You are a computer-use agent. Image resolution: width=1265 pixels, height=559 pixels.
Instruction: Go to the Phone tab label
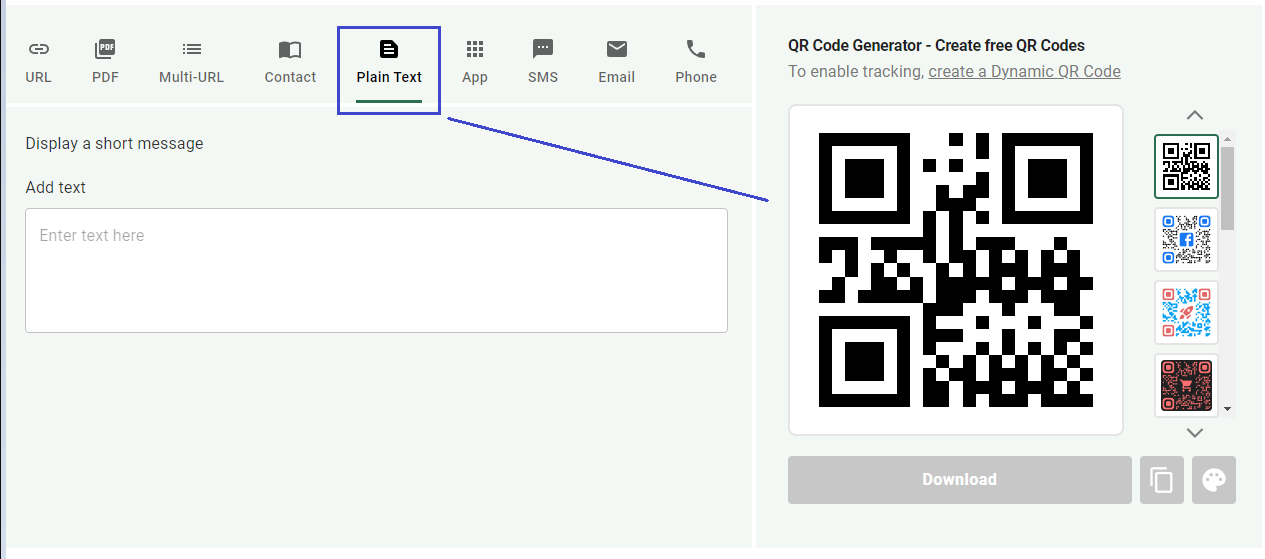point(696,77)
